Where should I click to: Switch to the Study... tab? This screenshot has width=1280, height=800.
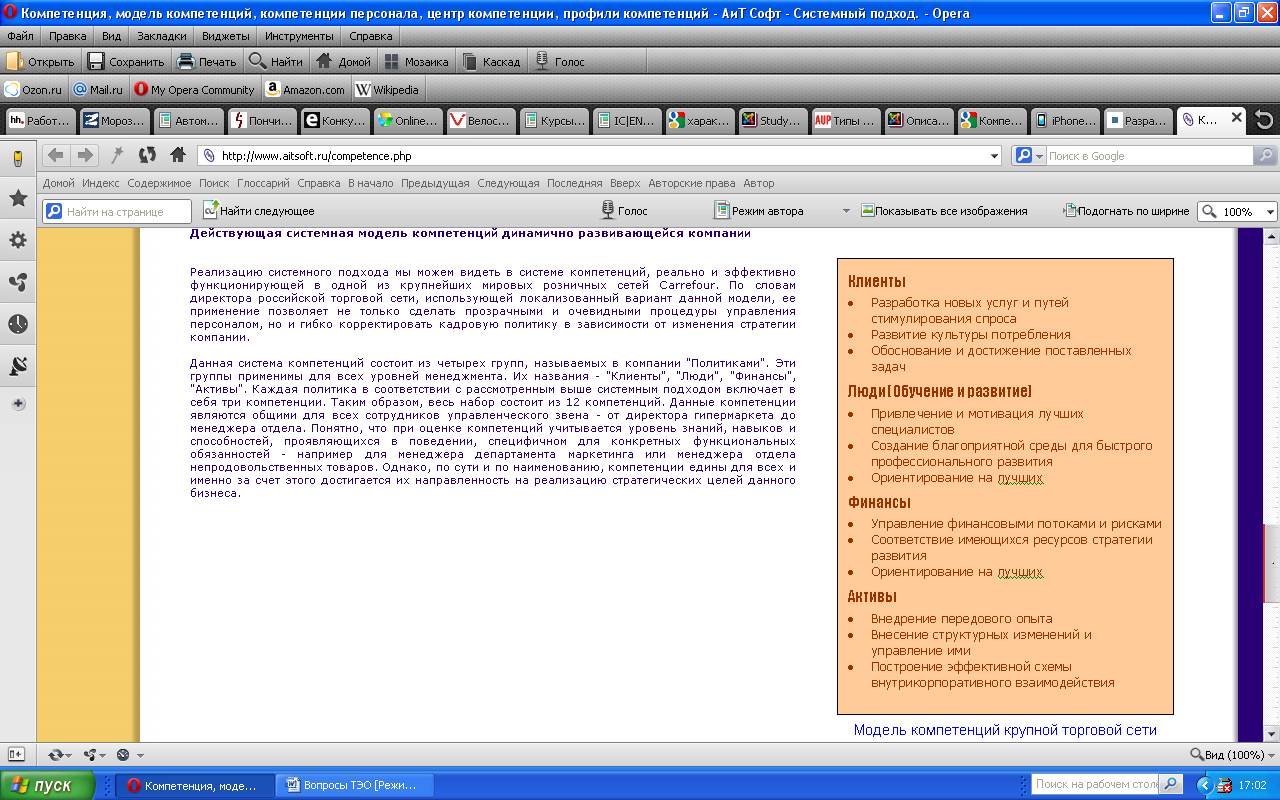[772, 120]
